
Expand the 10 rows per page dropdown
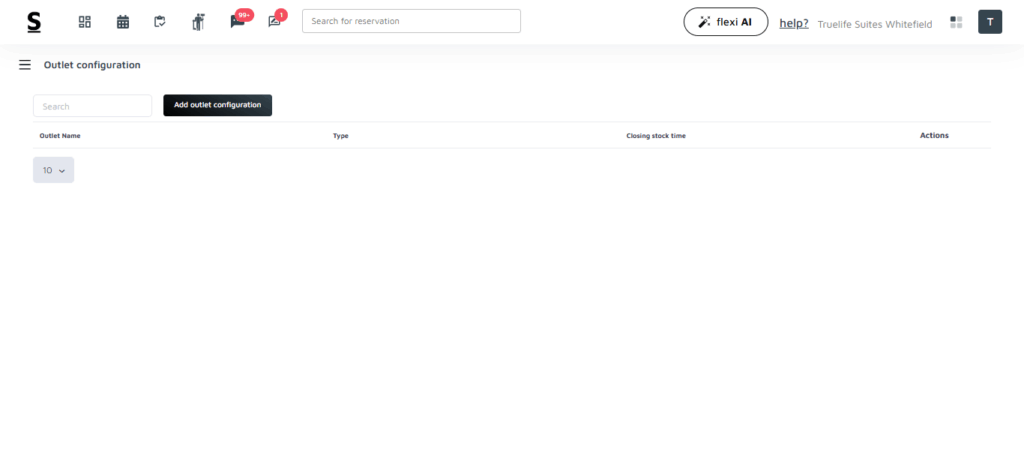click(53, 170)
